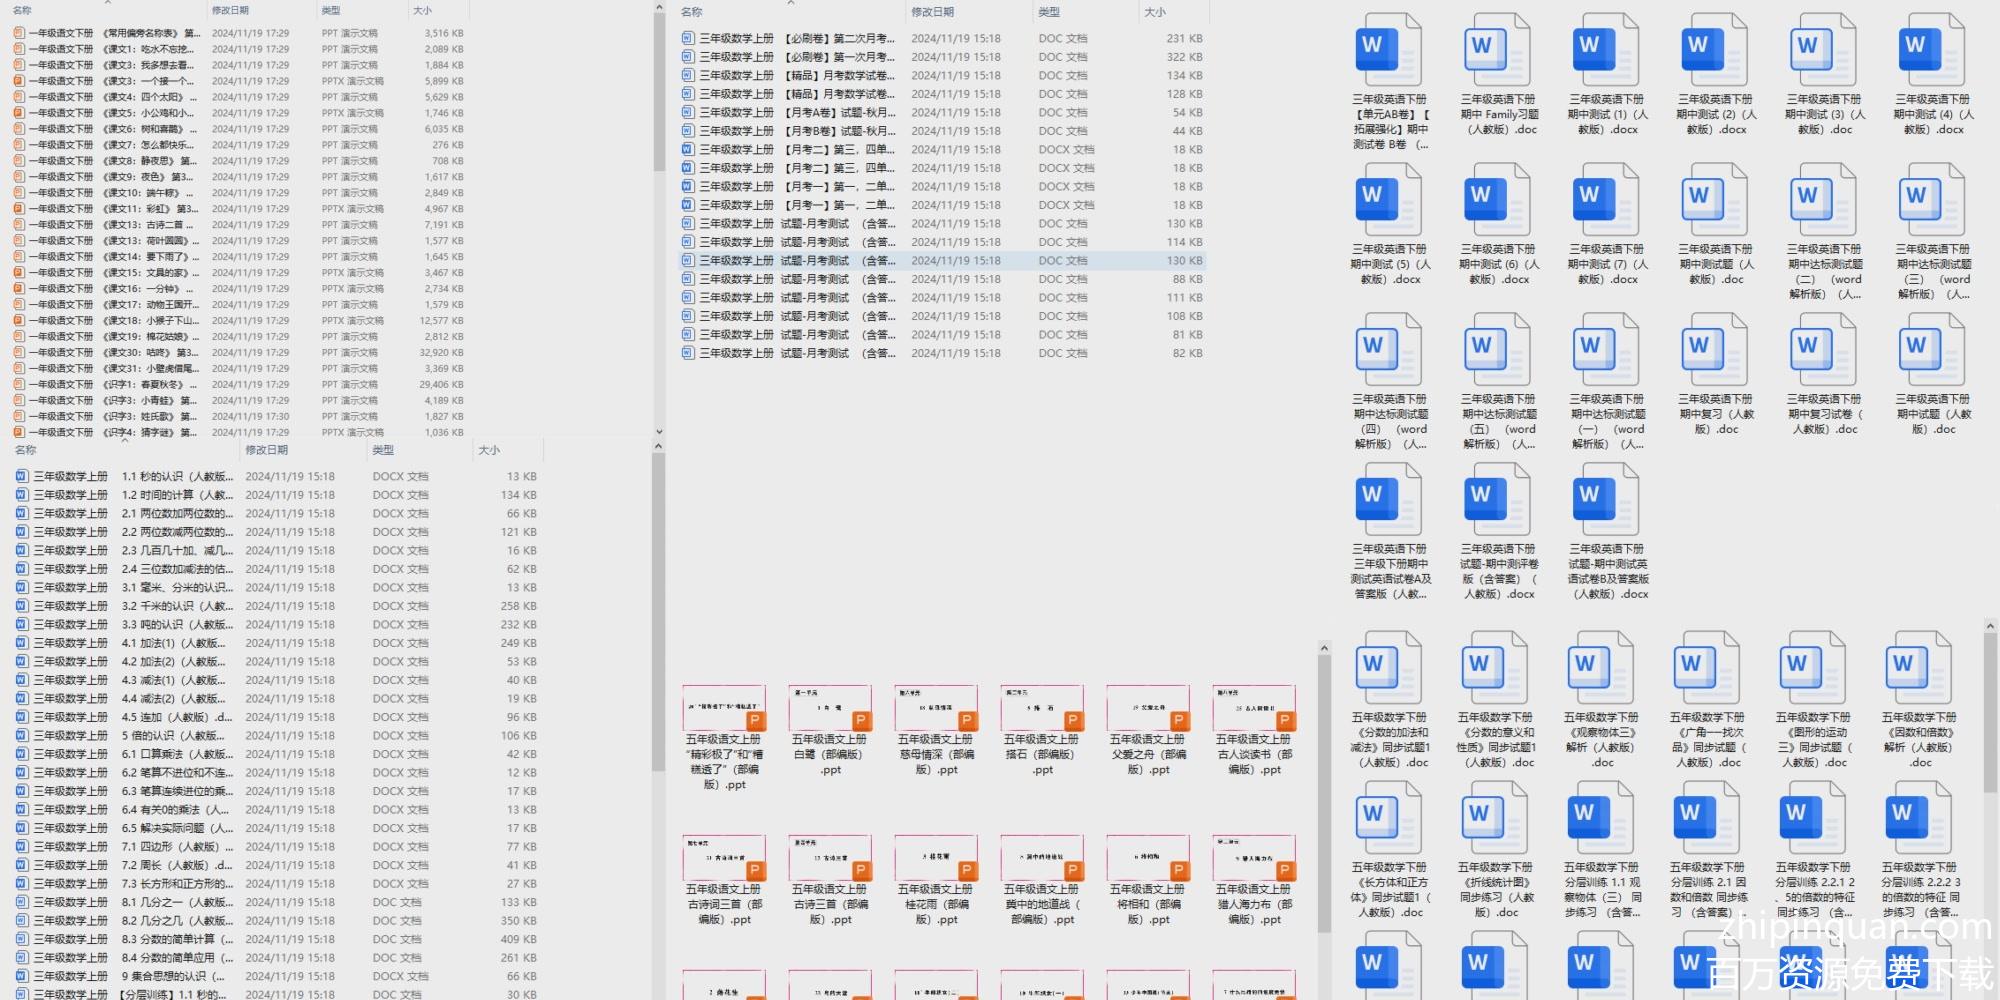2000x1000 pixels.
Task: Click the scroll down arrow of top-left list
Action: click(x=658, y=432)
